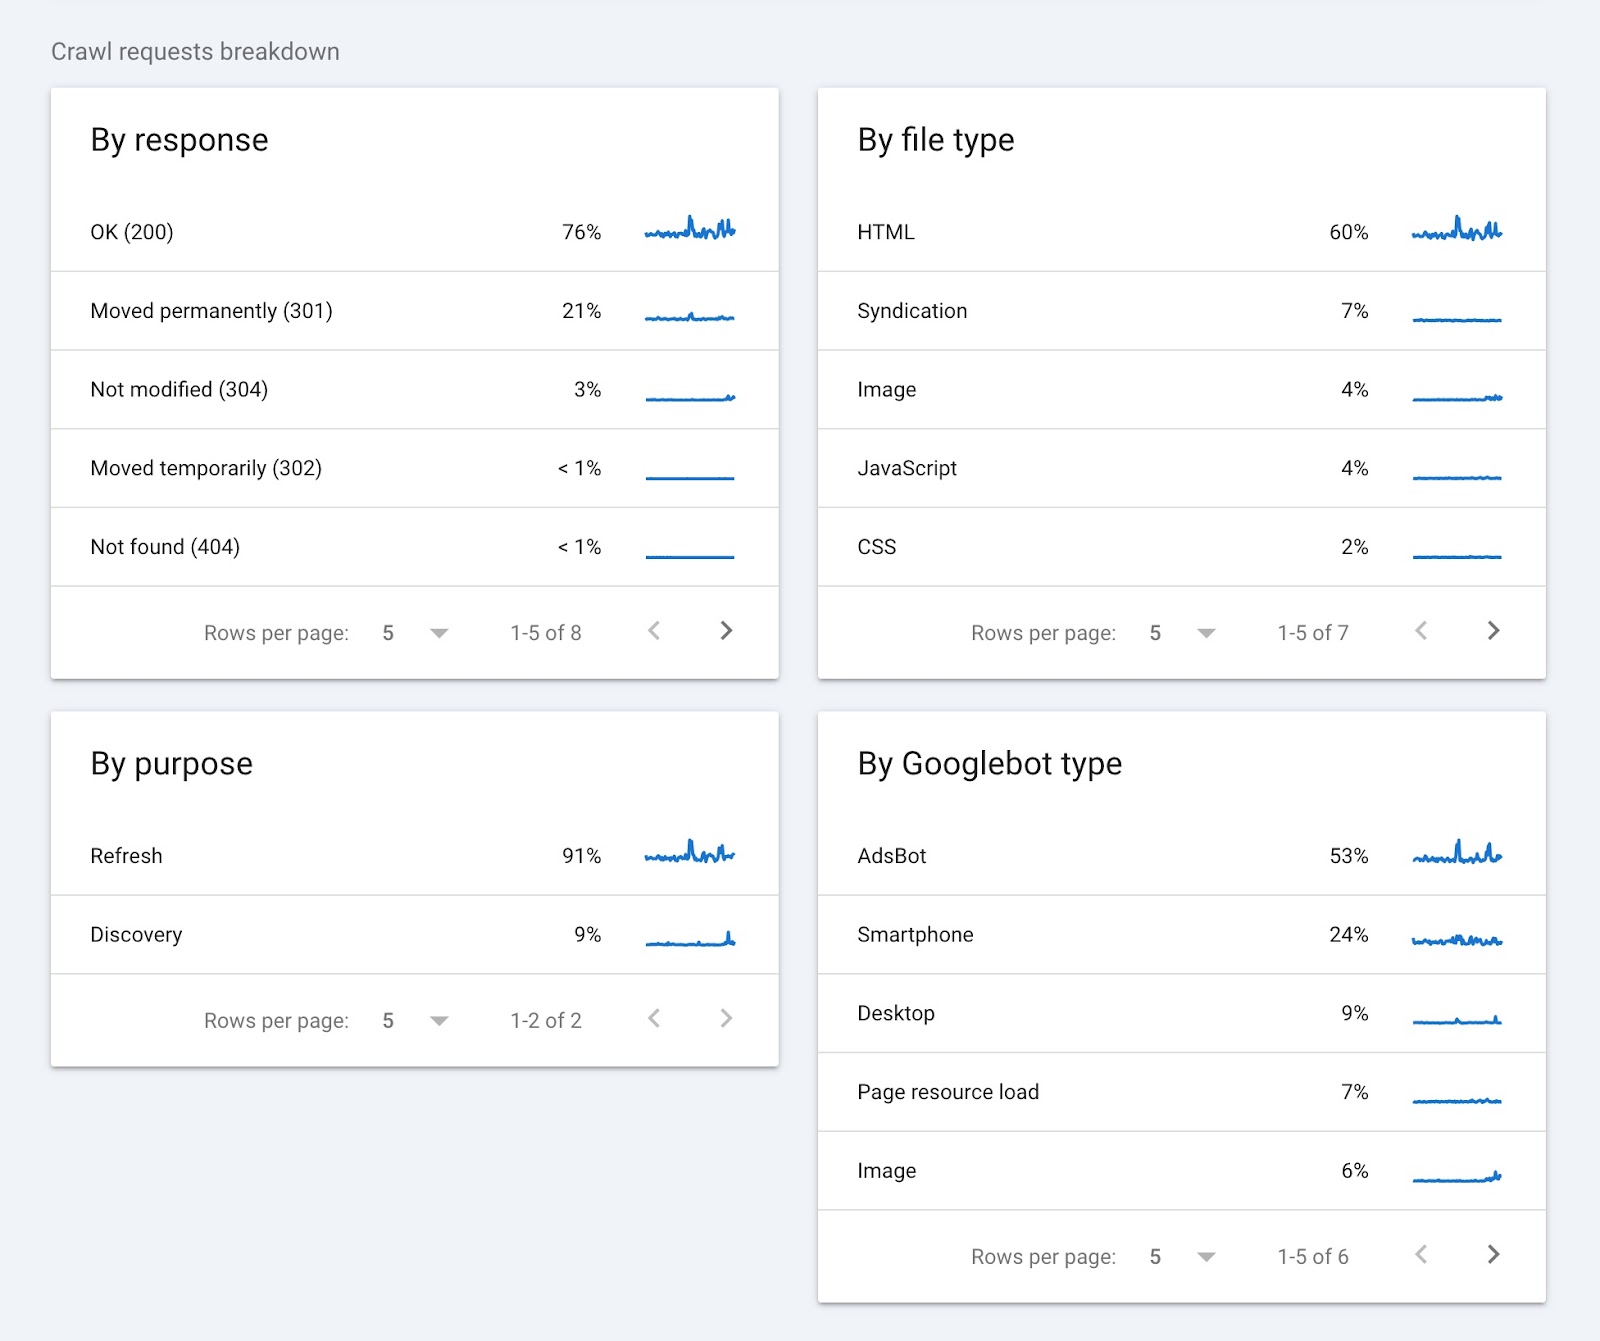The height and width of the screenshot is (1341, 1600).
Task: Click the next page arrow in By file type panel
Action: tap(1493, 631)
